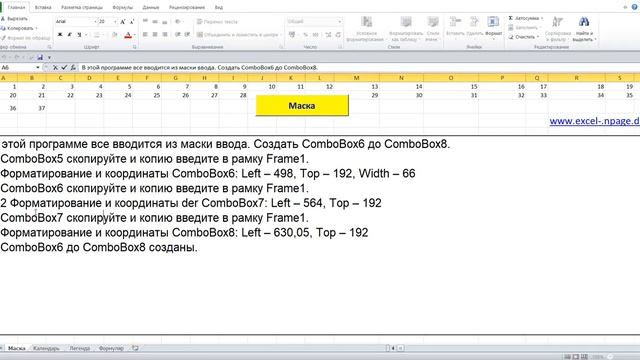
Task: Open Условное форматирование
Action: (366, 29)
